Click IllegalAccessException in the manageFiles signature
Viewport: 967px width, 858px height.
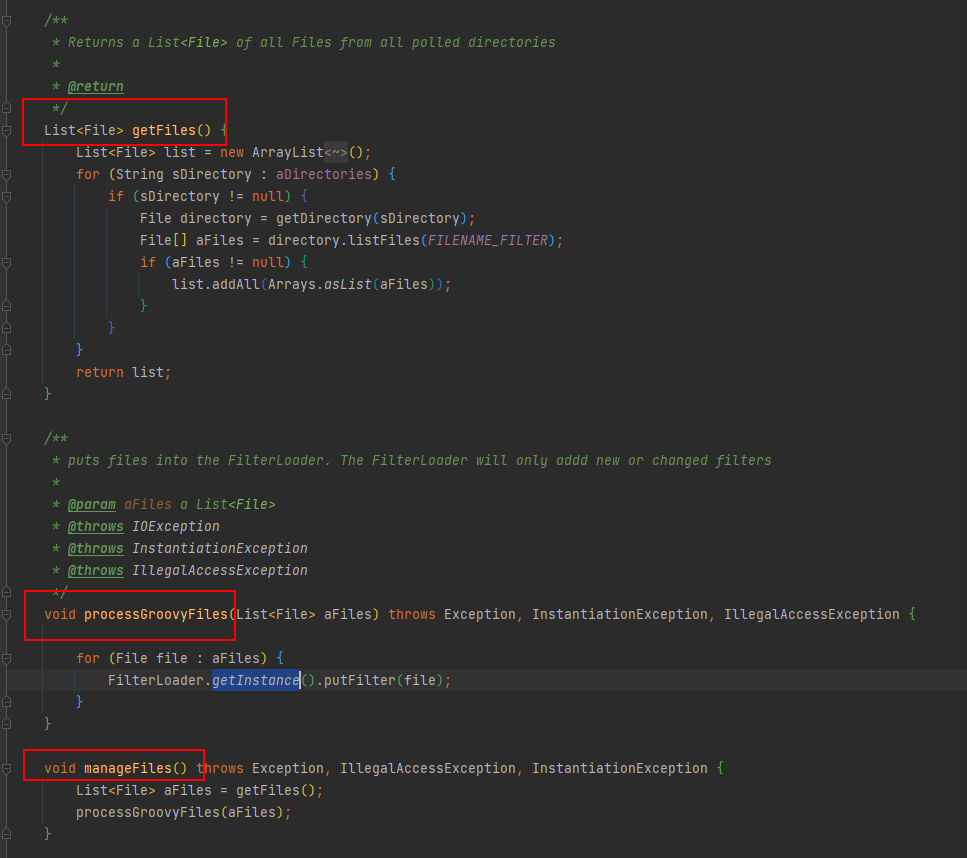[x=428, y=769]
